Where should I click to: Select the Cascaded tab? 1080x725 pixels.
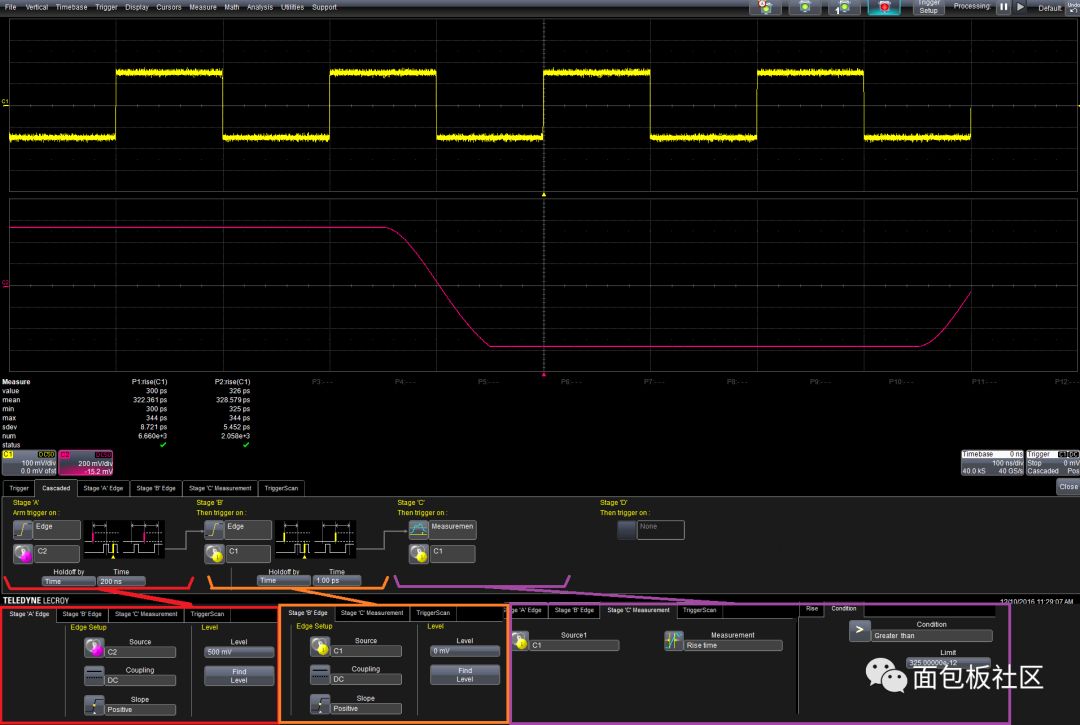click(56, 488)
